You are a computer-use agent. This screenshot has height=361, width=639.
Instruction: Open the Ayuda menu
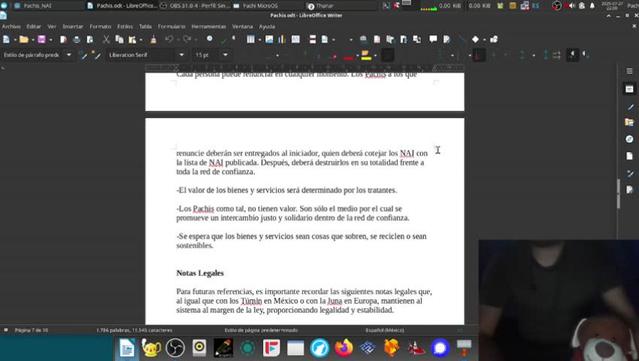(x=267, y=26)
